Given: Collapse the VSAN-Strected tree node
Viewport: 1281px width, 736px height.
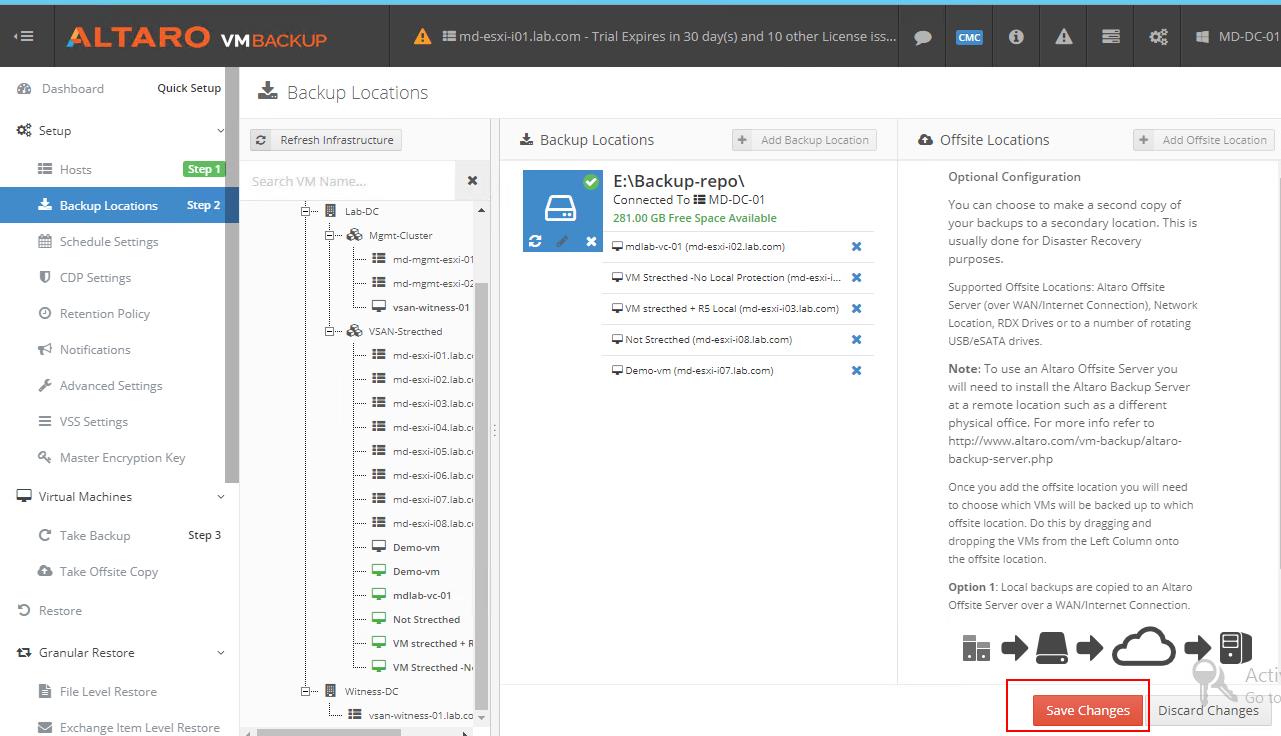Looking at the screenshot, I should click(x=331, y=332).
